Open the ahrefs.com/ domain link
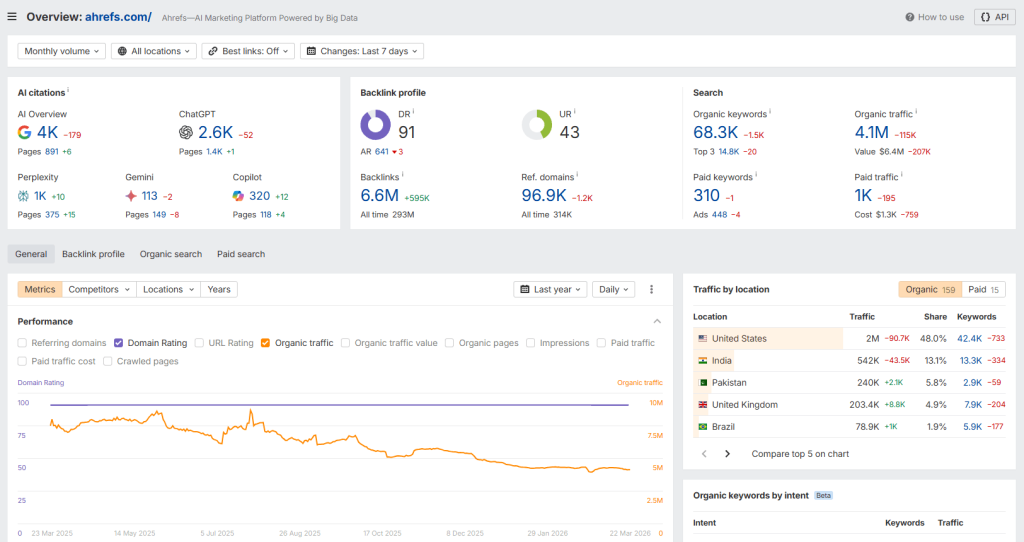This screenshot has height=542, width=1024. tap(118, 17)
